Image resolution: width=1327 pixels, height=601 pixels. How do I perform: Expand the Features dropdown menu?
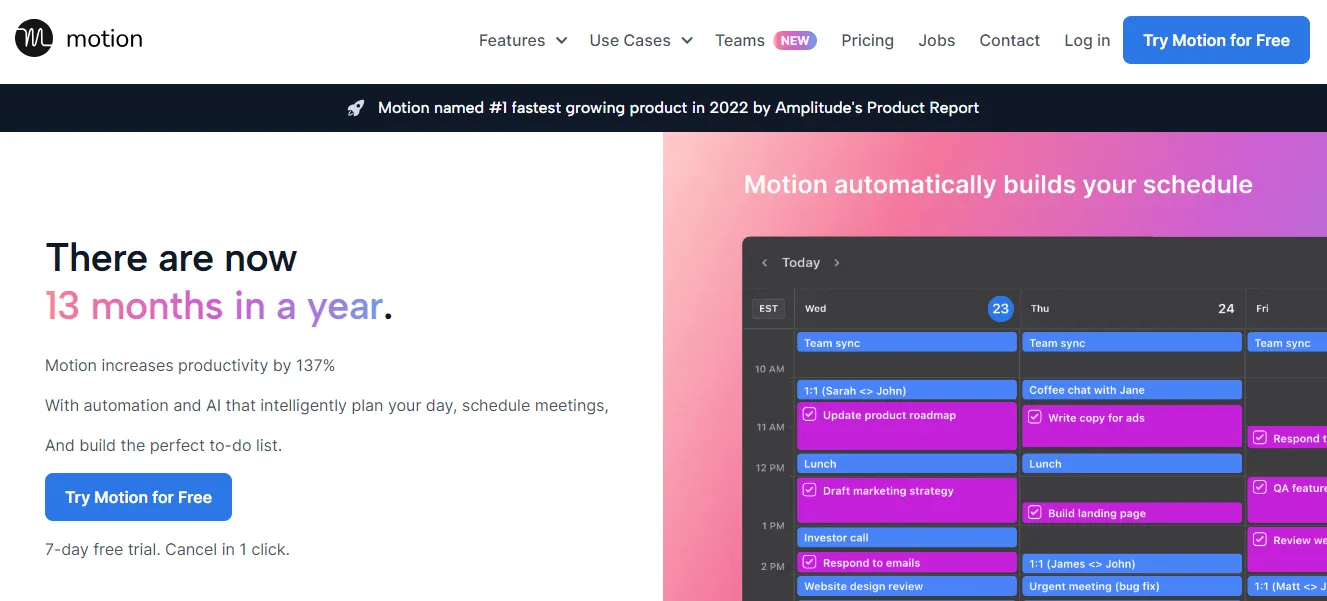(x=523, y=40)
